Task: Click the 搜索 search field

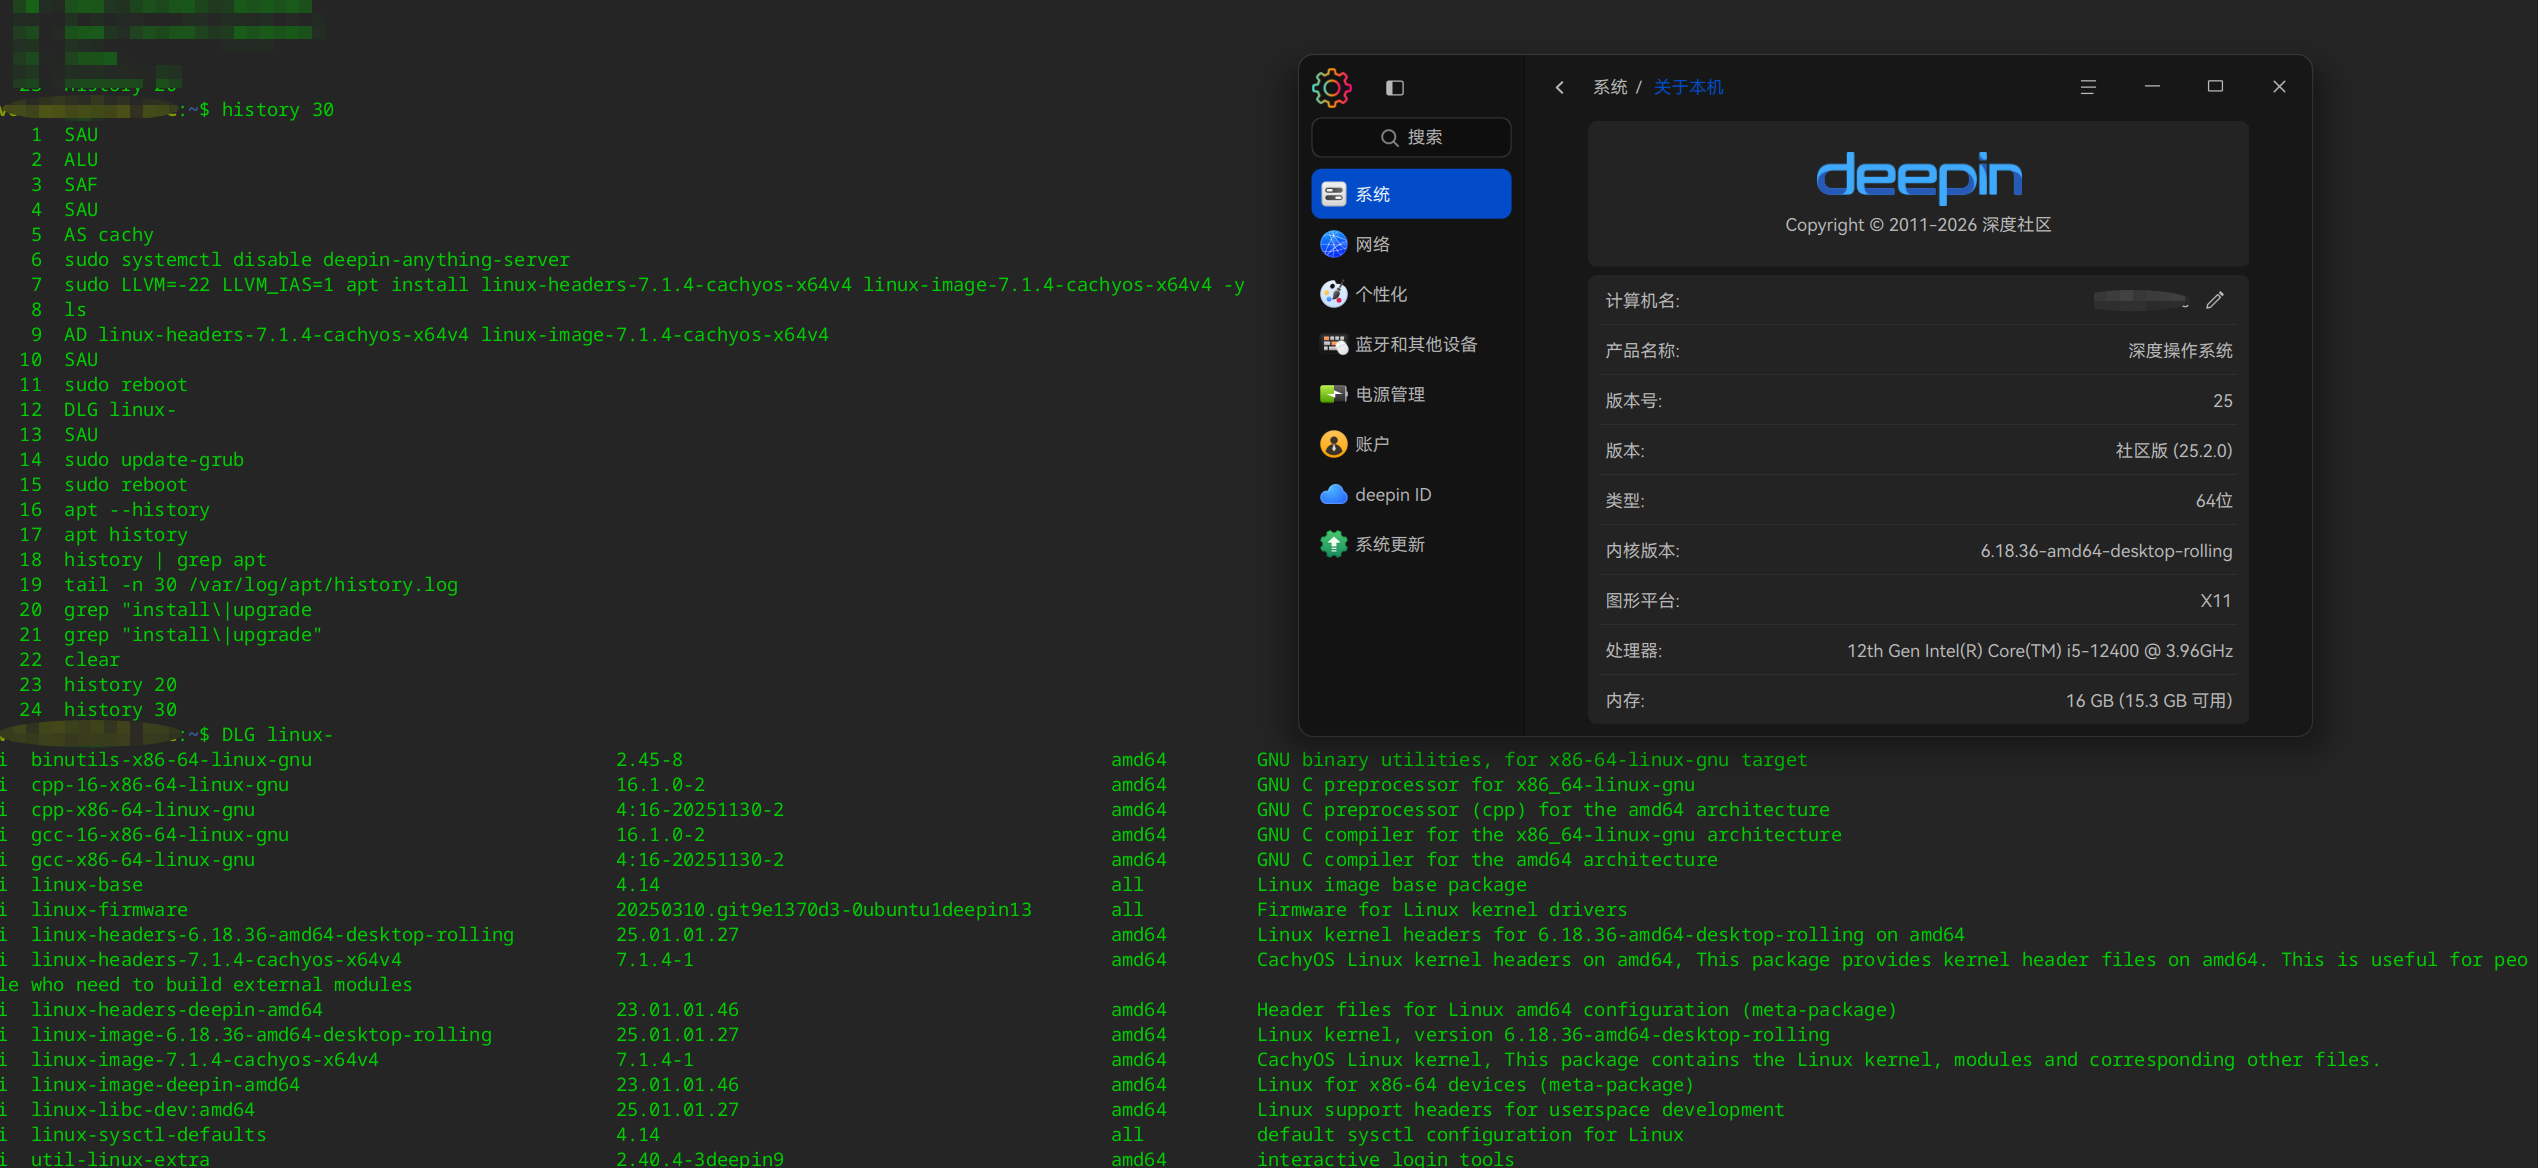Action: point(1411,137)
